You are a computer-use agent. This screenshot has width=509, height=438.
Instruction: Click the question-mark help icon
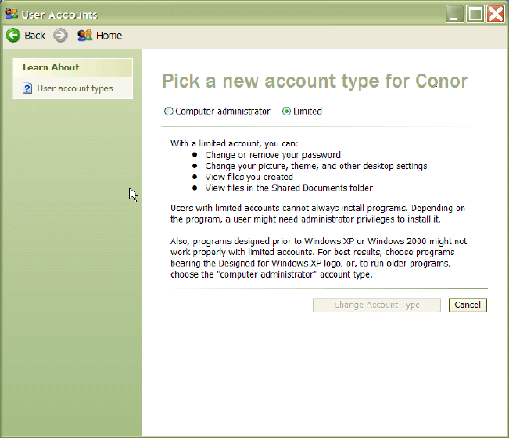(27, 88)
